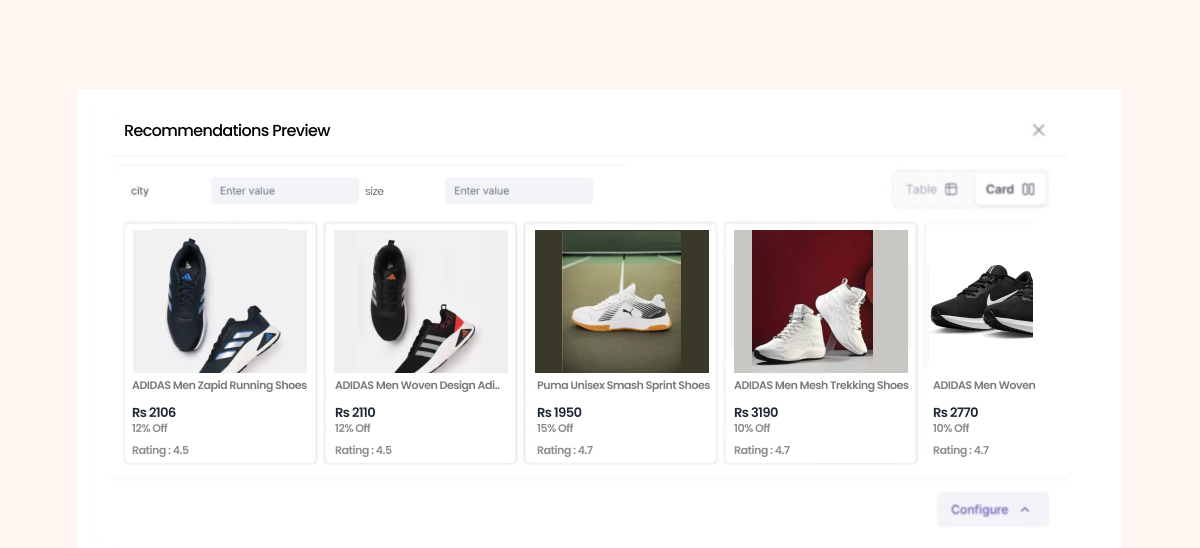Open the ADIDAS Men Woven Design shoe image
This screenshot has width=1200, height=548.
[421, 301]
